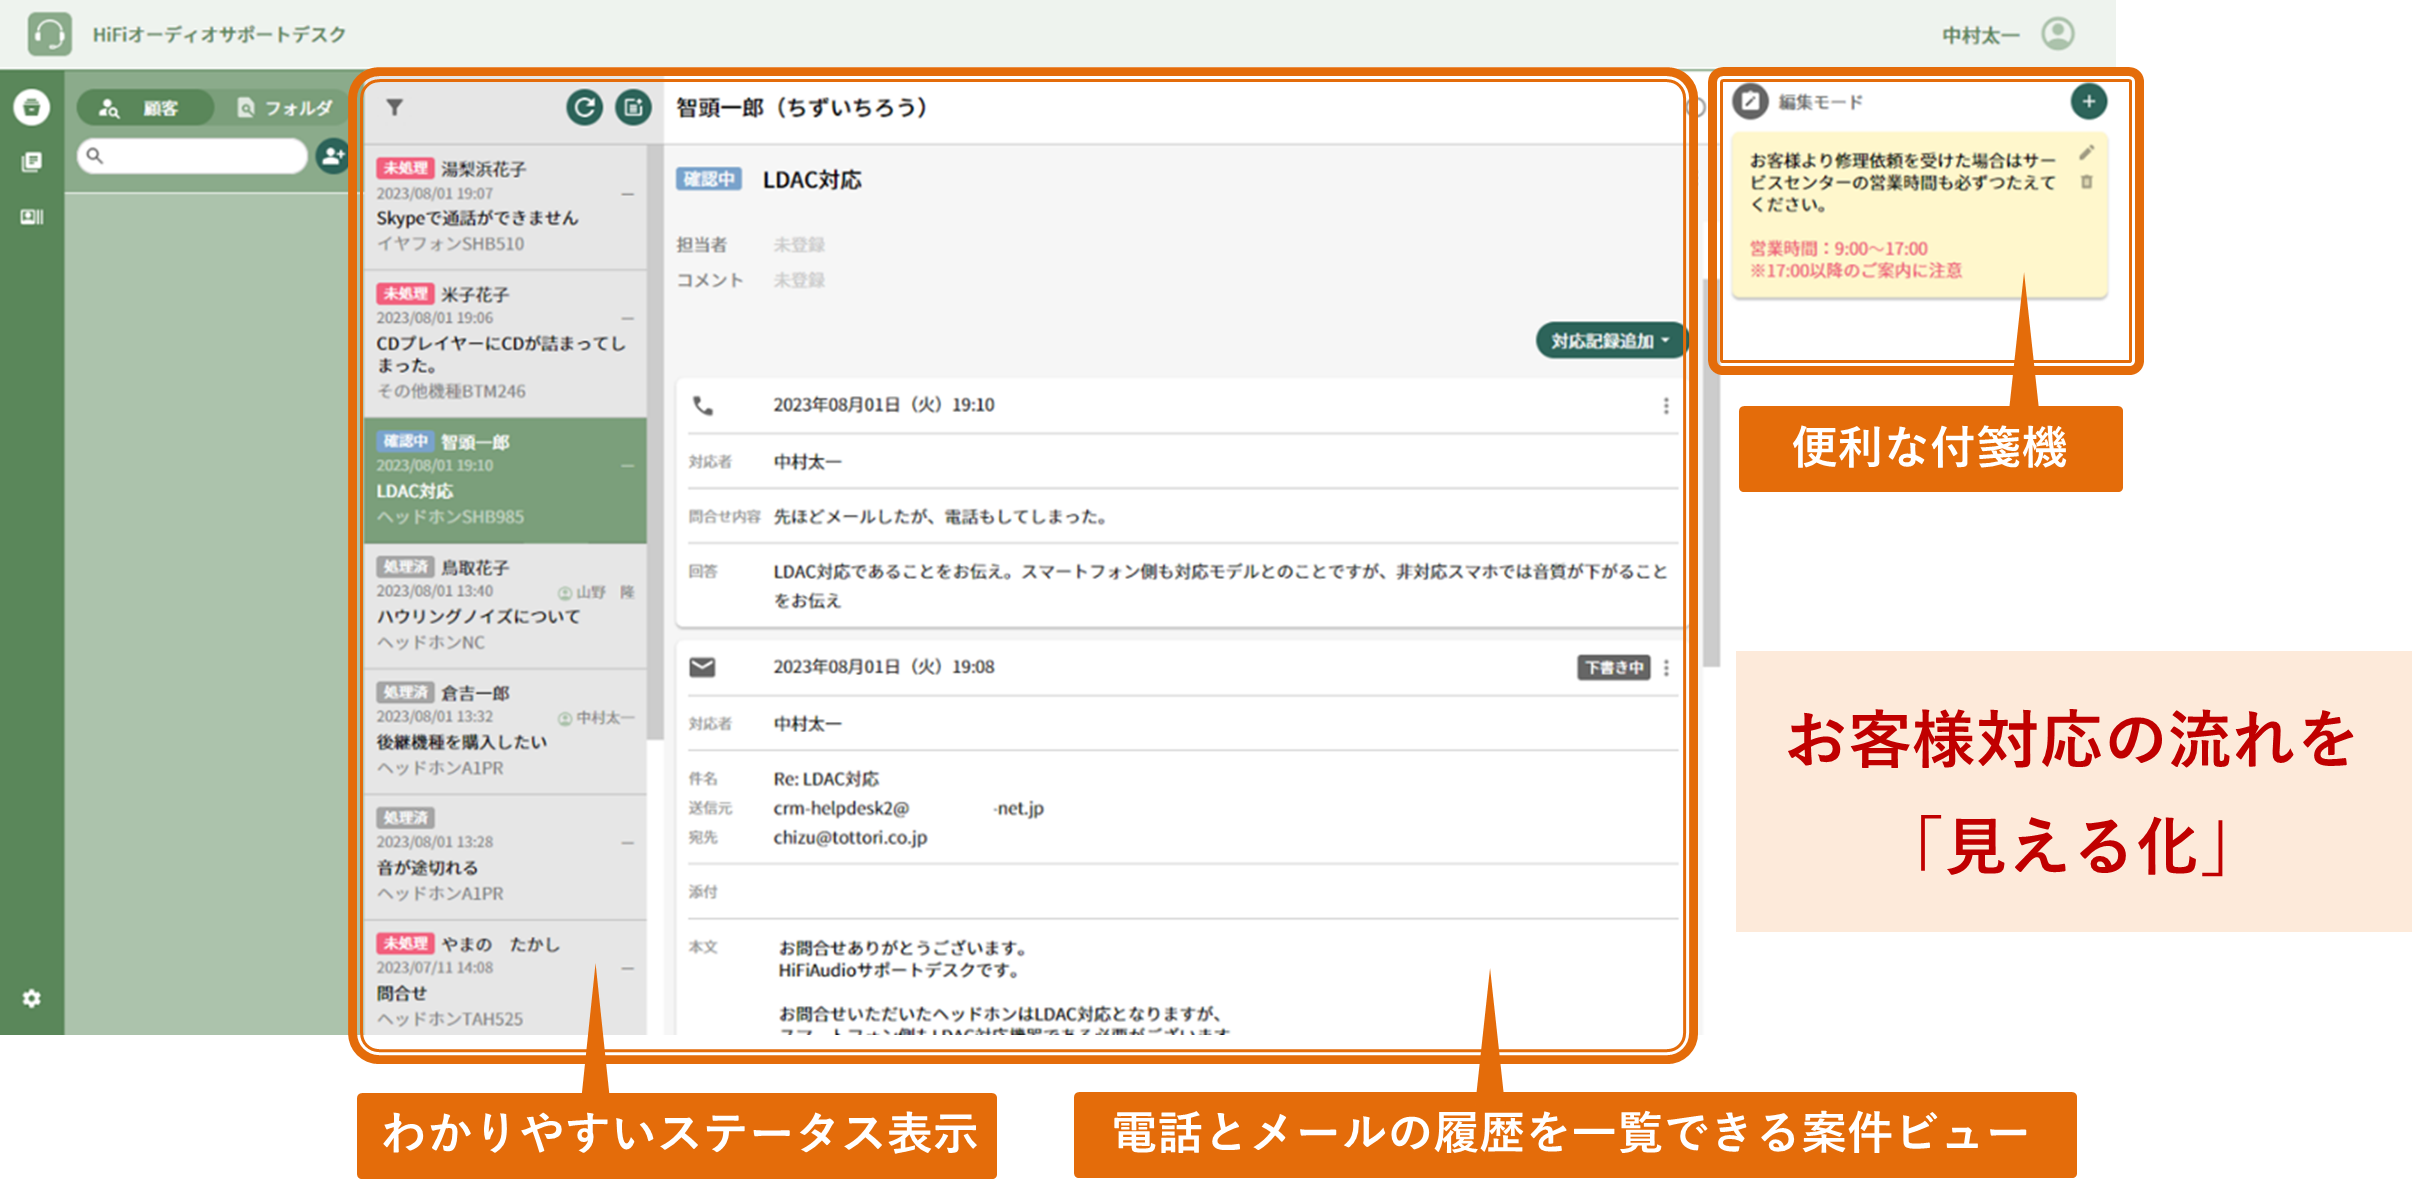2436x1193 pixels.
Task: Click the filter funnel icon
Action: click(395, 107)
